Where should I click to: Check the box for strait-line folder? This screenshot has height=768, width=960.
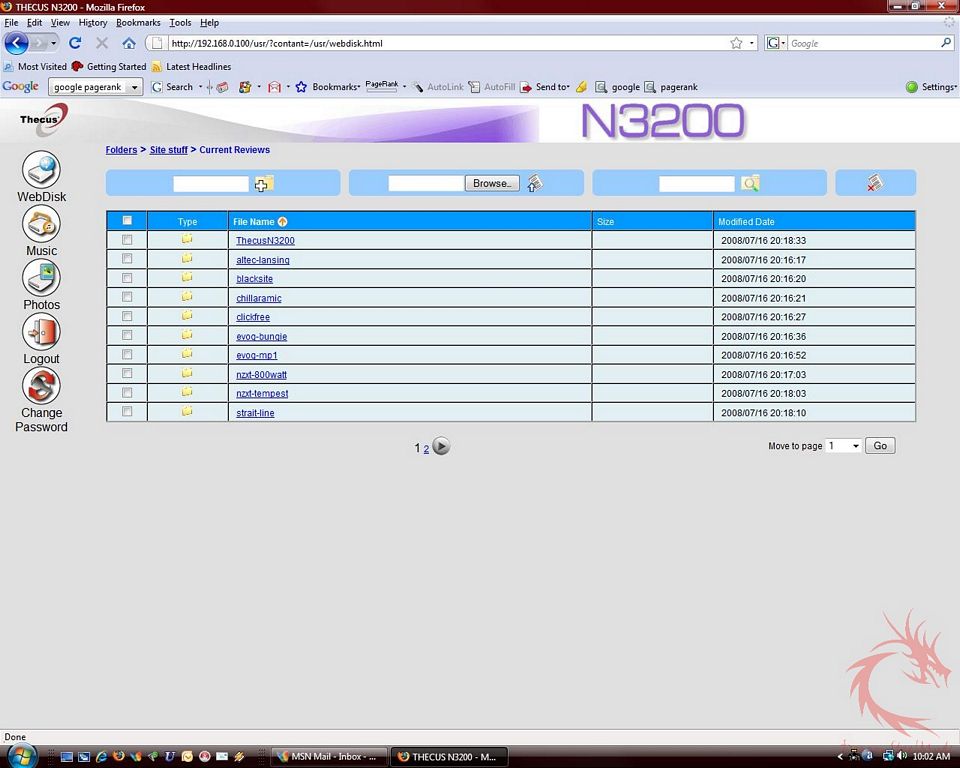[x=127, y=412]
